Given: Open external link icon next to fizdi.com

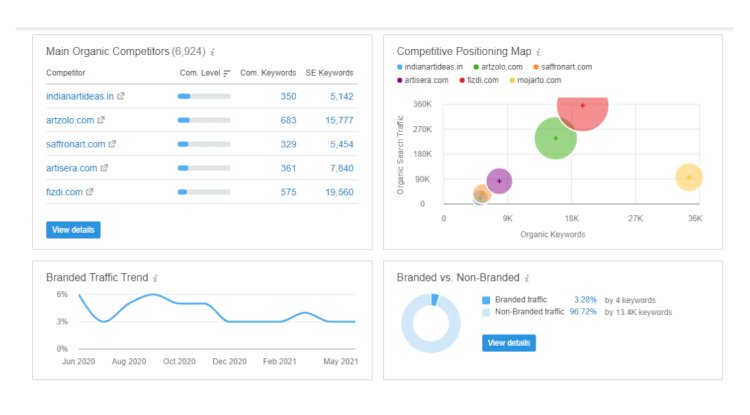Looking at the screenshot, I should click(x=89, y=192).
